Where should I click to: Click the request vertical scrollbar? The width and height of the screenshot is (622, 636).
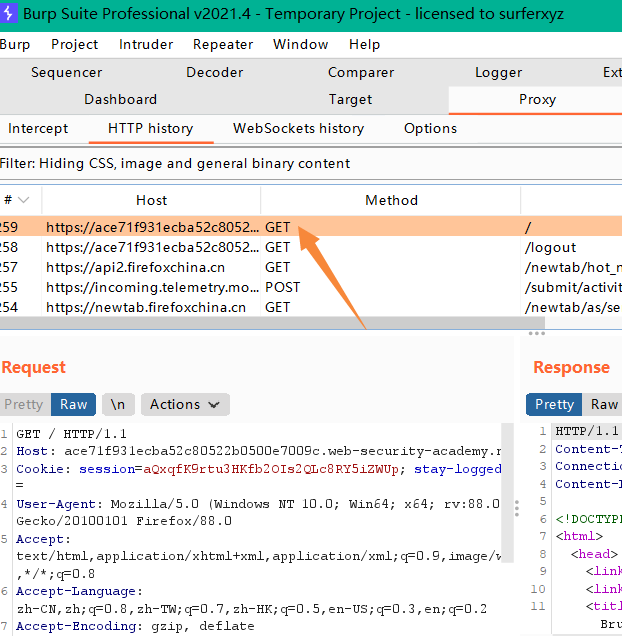pyautogui.click(x=508, y=493)
